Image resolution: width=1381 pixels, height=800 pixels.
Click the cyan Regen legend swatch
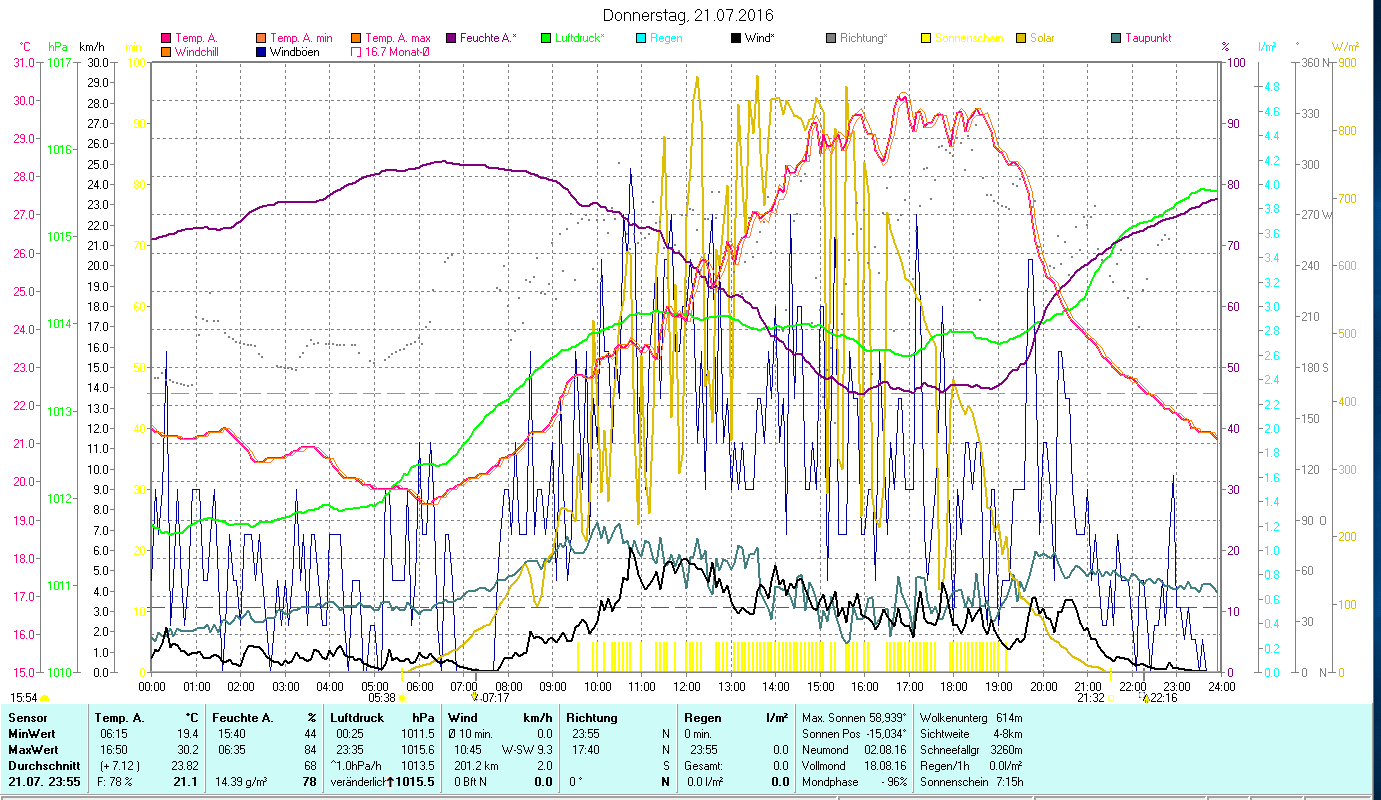click(x=641, y=38)
